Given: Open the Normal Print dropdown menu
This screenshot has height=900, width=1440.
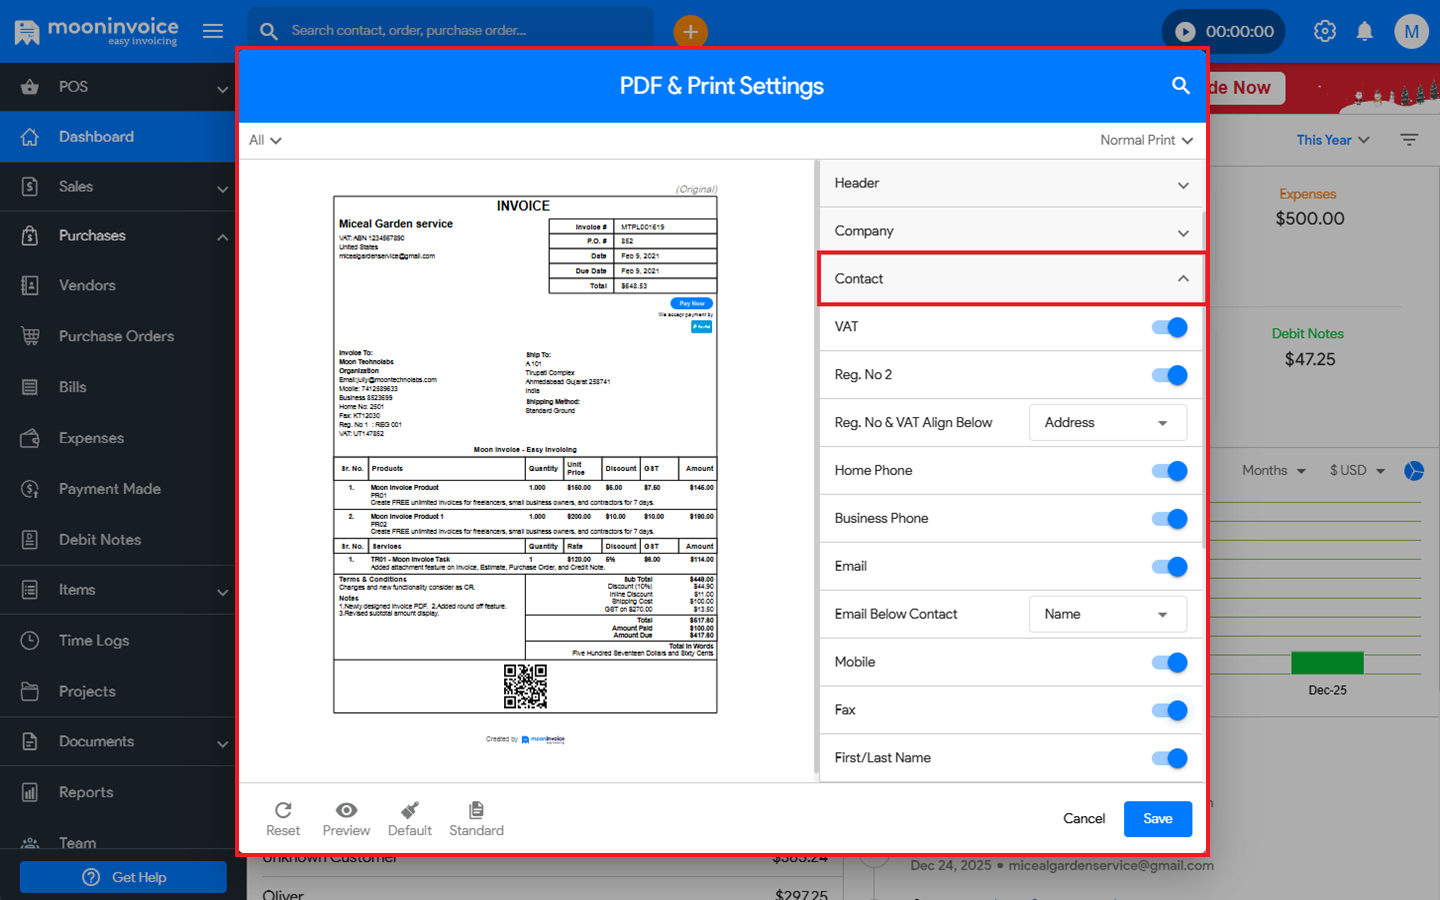Looking at the screenshot, I should tap(1146, 140).
